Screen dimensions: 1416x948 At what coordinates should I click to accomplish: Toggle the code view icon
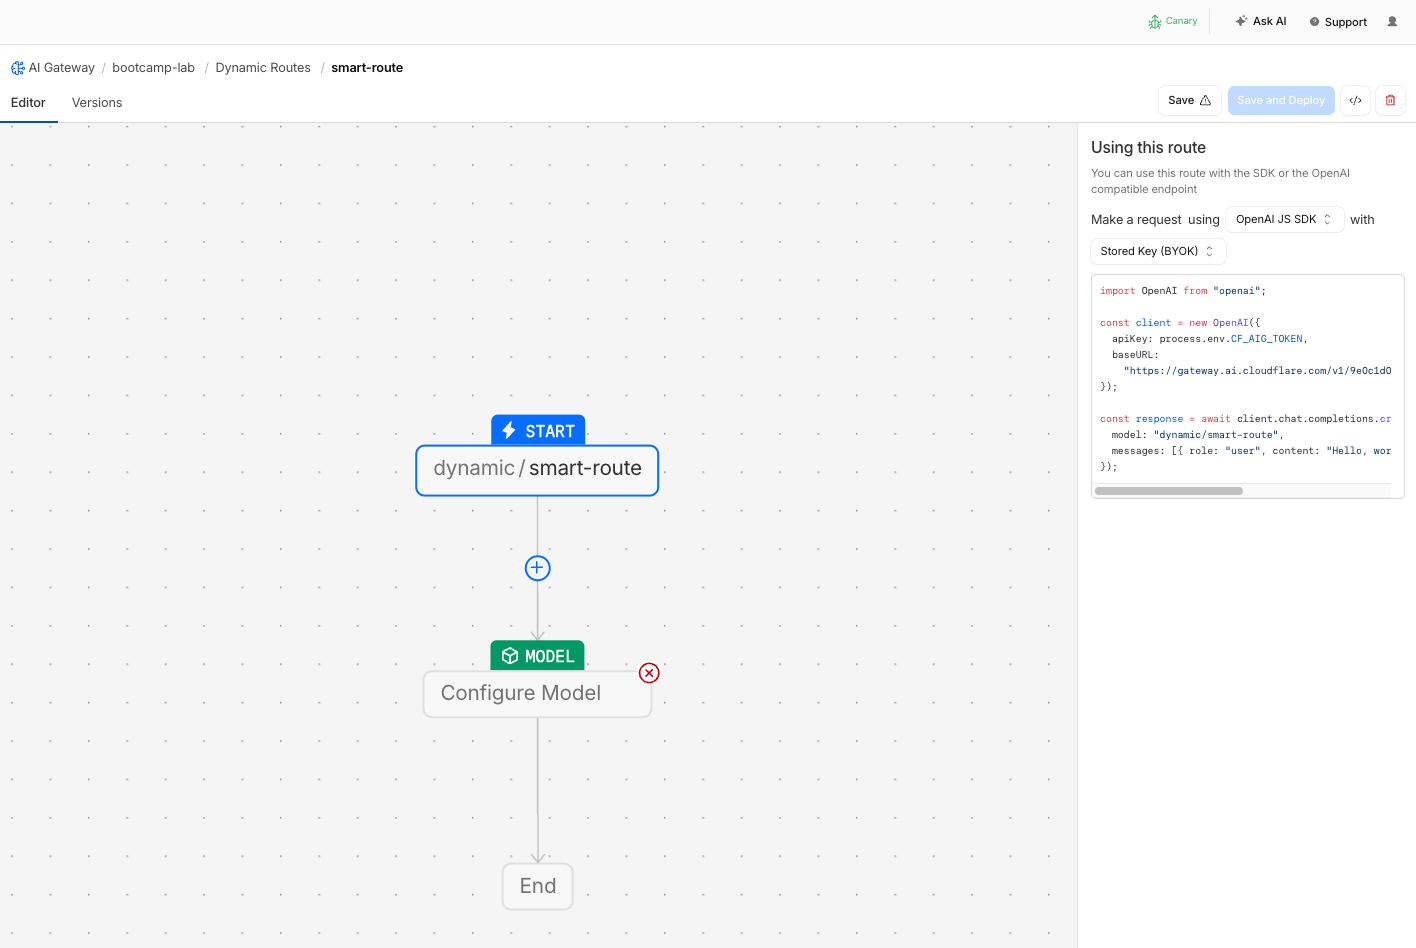[1355, 101]
